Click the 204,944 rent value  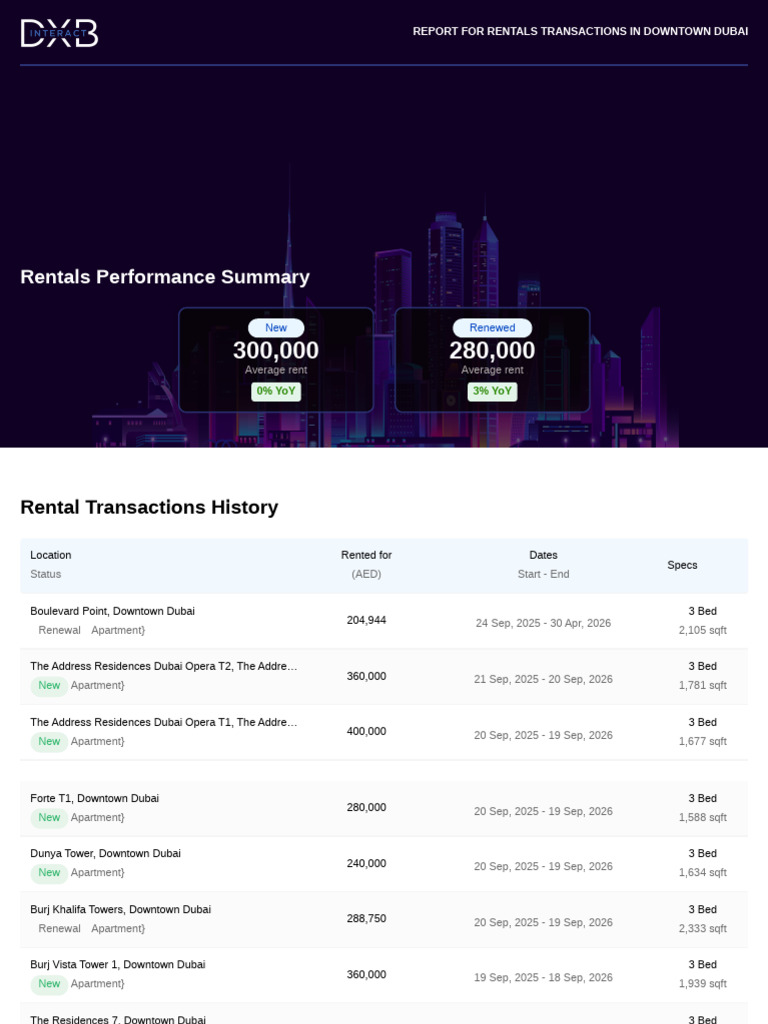[366, 620]
